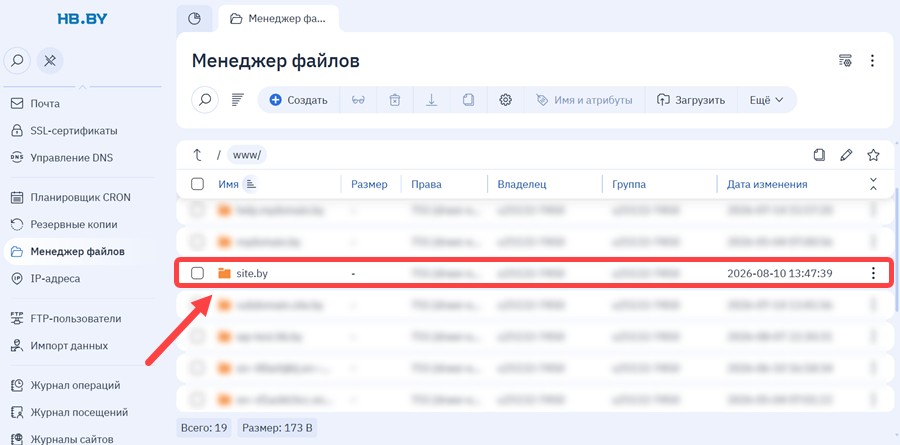Click the copy icon in toolbar
The width and height of the screenshot is (900, 445).
pos(468,100)
